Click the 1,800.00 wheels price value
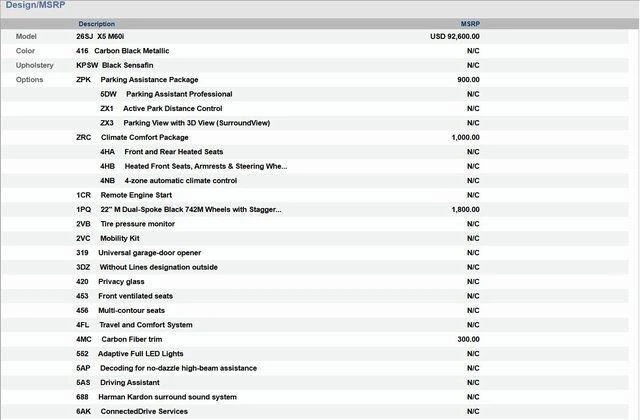Image resolution: width=640 pixels, height=420 pixels. 466,210
